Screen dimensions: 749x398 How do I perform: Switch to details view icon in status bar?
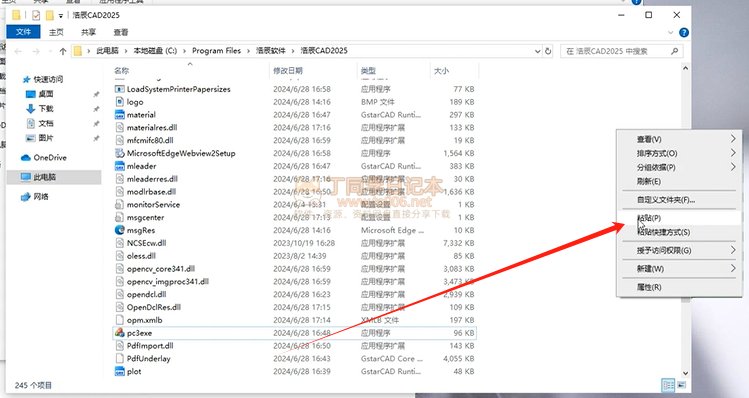[x=668, y=385]
